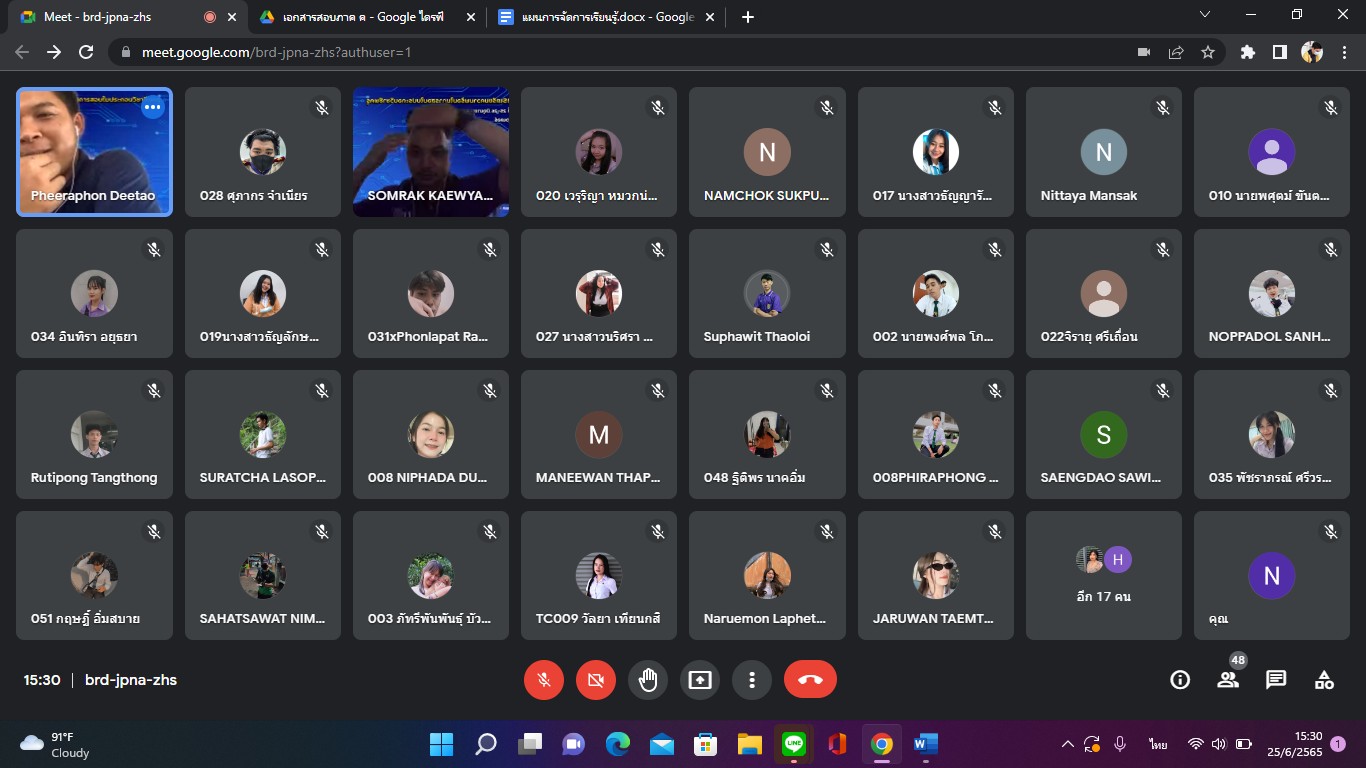Raise hand in the meeting

pyautogui.click(x=648, y=680)
